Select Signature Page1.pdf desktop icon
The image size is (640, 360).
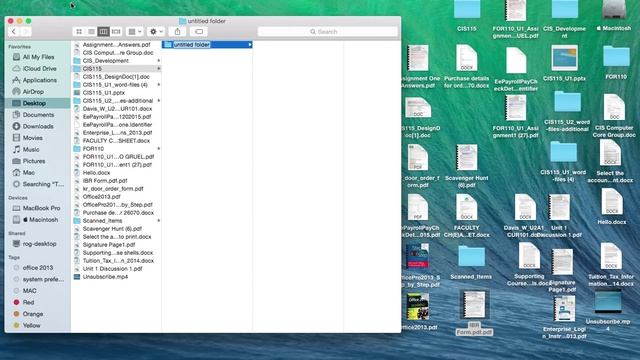(562, 262)
